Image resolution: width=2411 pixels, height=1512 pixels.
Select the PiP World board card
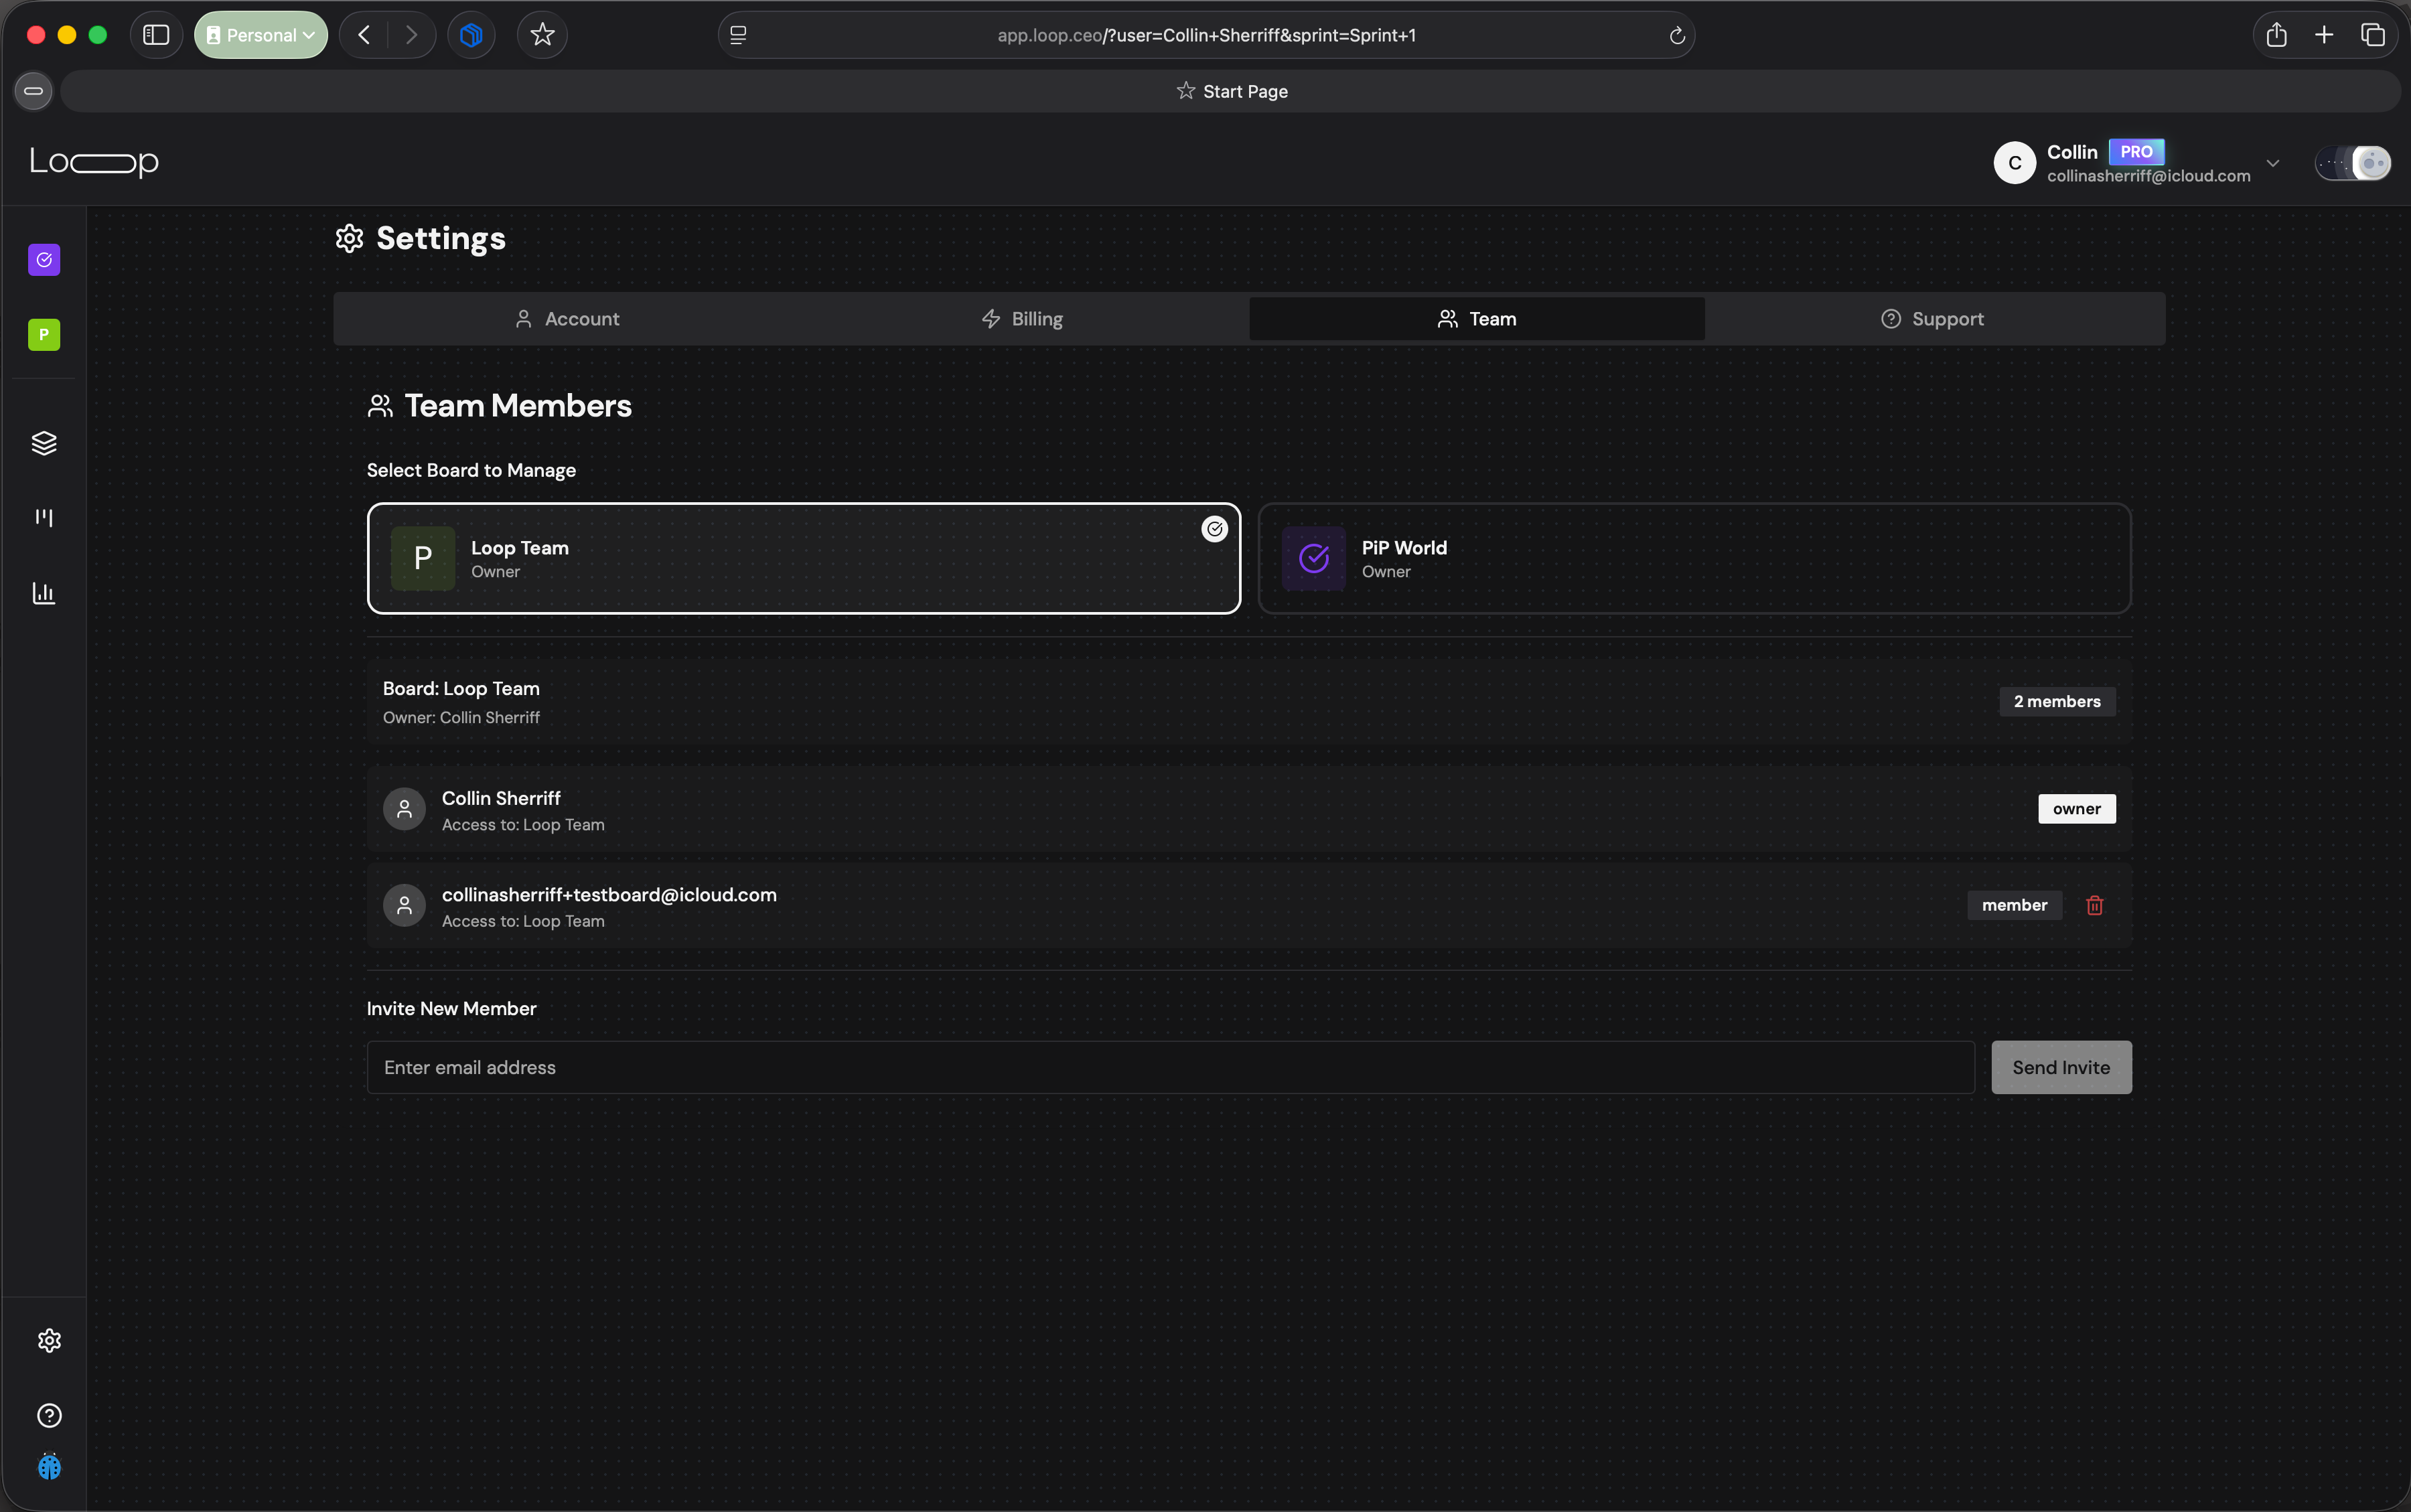tap(1693, 558)
